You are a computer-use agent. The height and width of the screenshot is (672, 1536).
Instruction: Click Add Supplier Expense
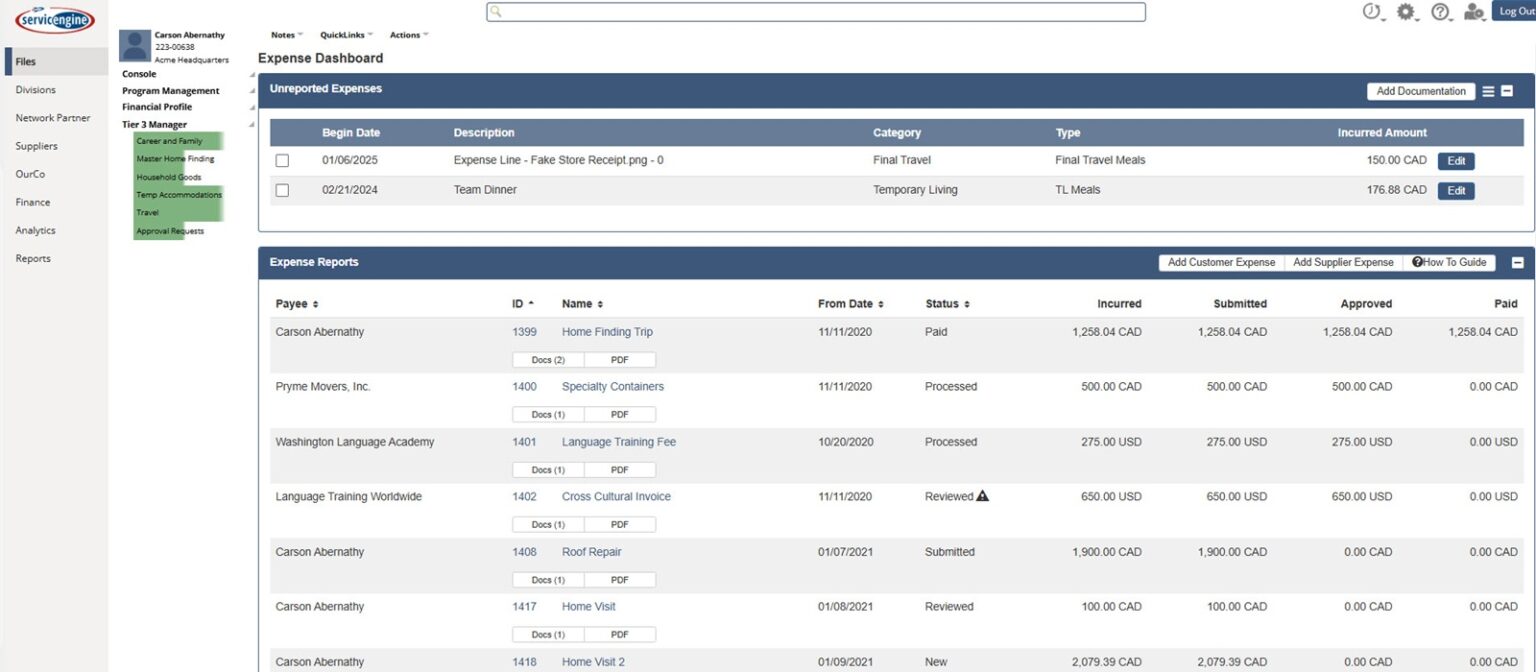(x=1343, y=262)
